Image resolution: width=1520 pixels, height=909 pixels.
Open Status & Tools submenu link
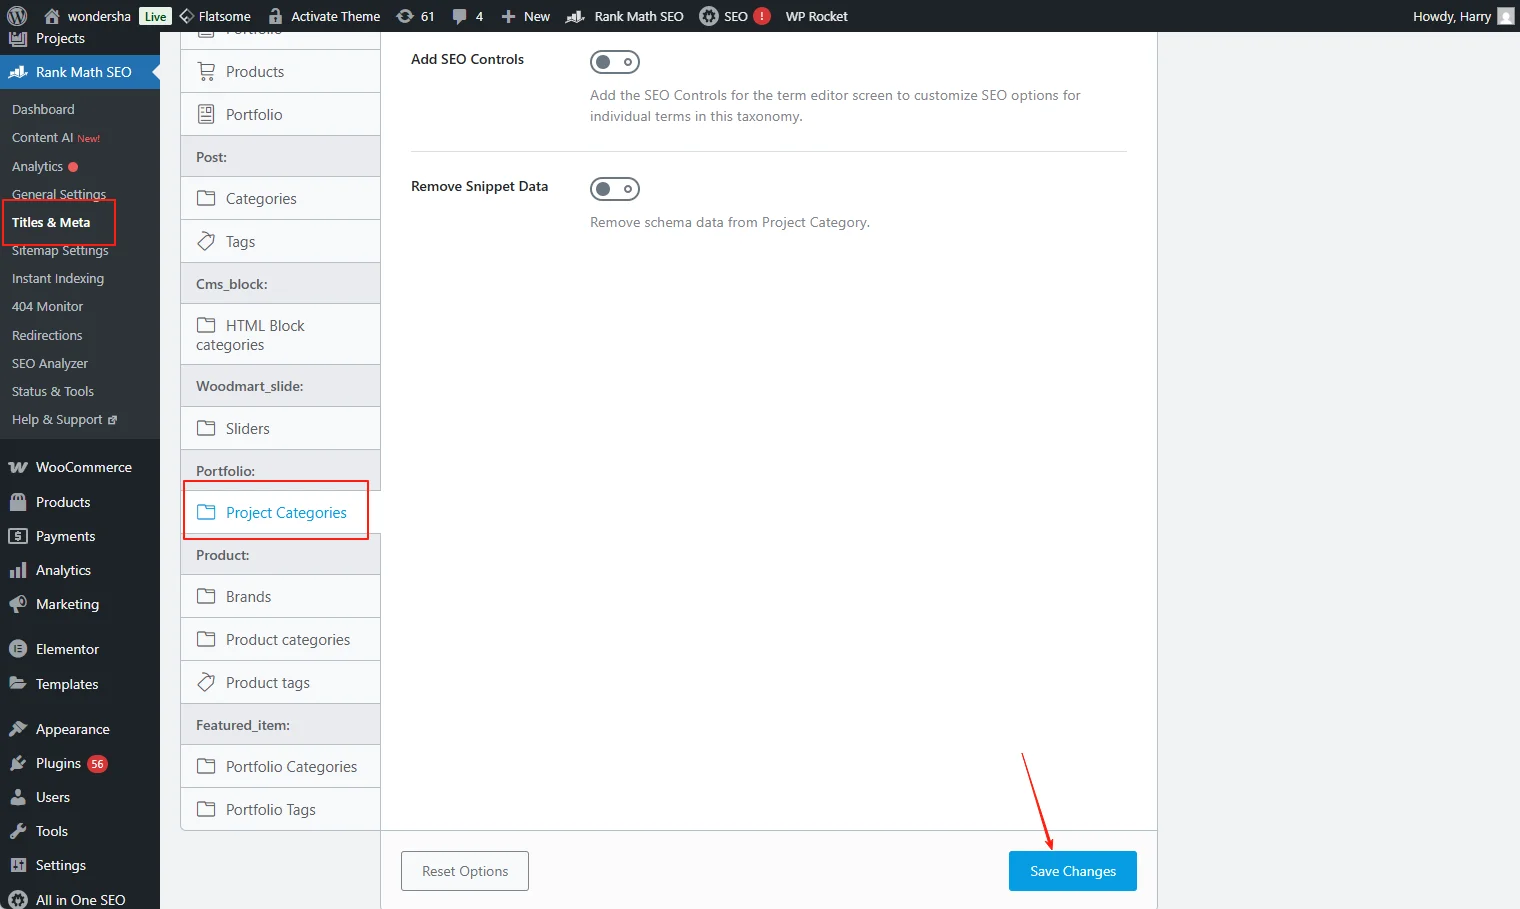(53, 391)
